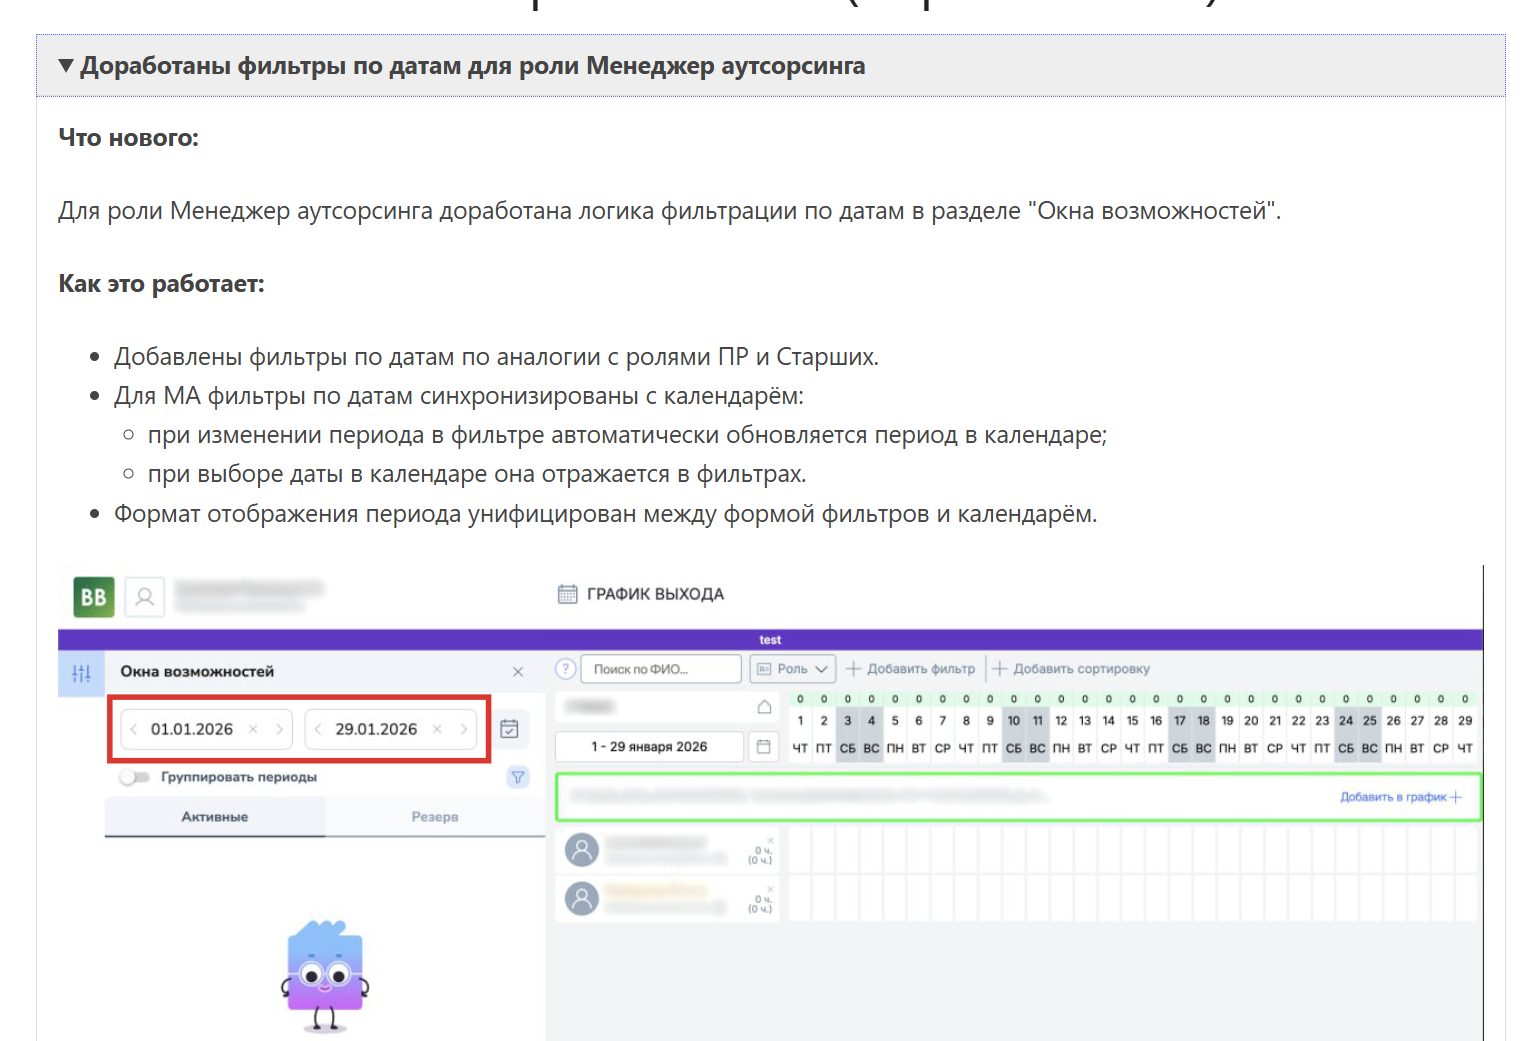Viewport: 1536px width, 1041px height.
Task: Open the user profile avatar icon
Action: [x=145, y=597]
